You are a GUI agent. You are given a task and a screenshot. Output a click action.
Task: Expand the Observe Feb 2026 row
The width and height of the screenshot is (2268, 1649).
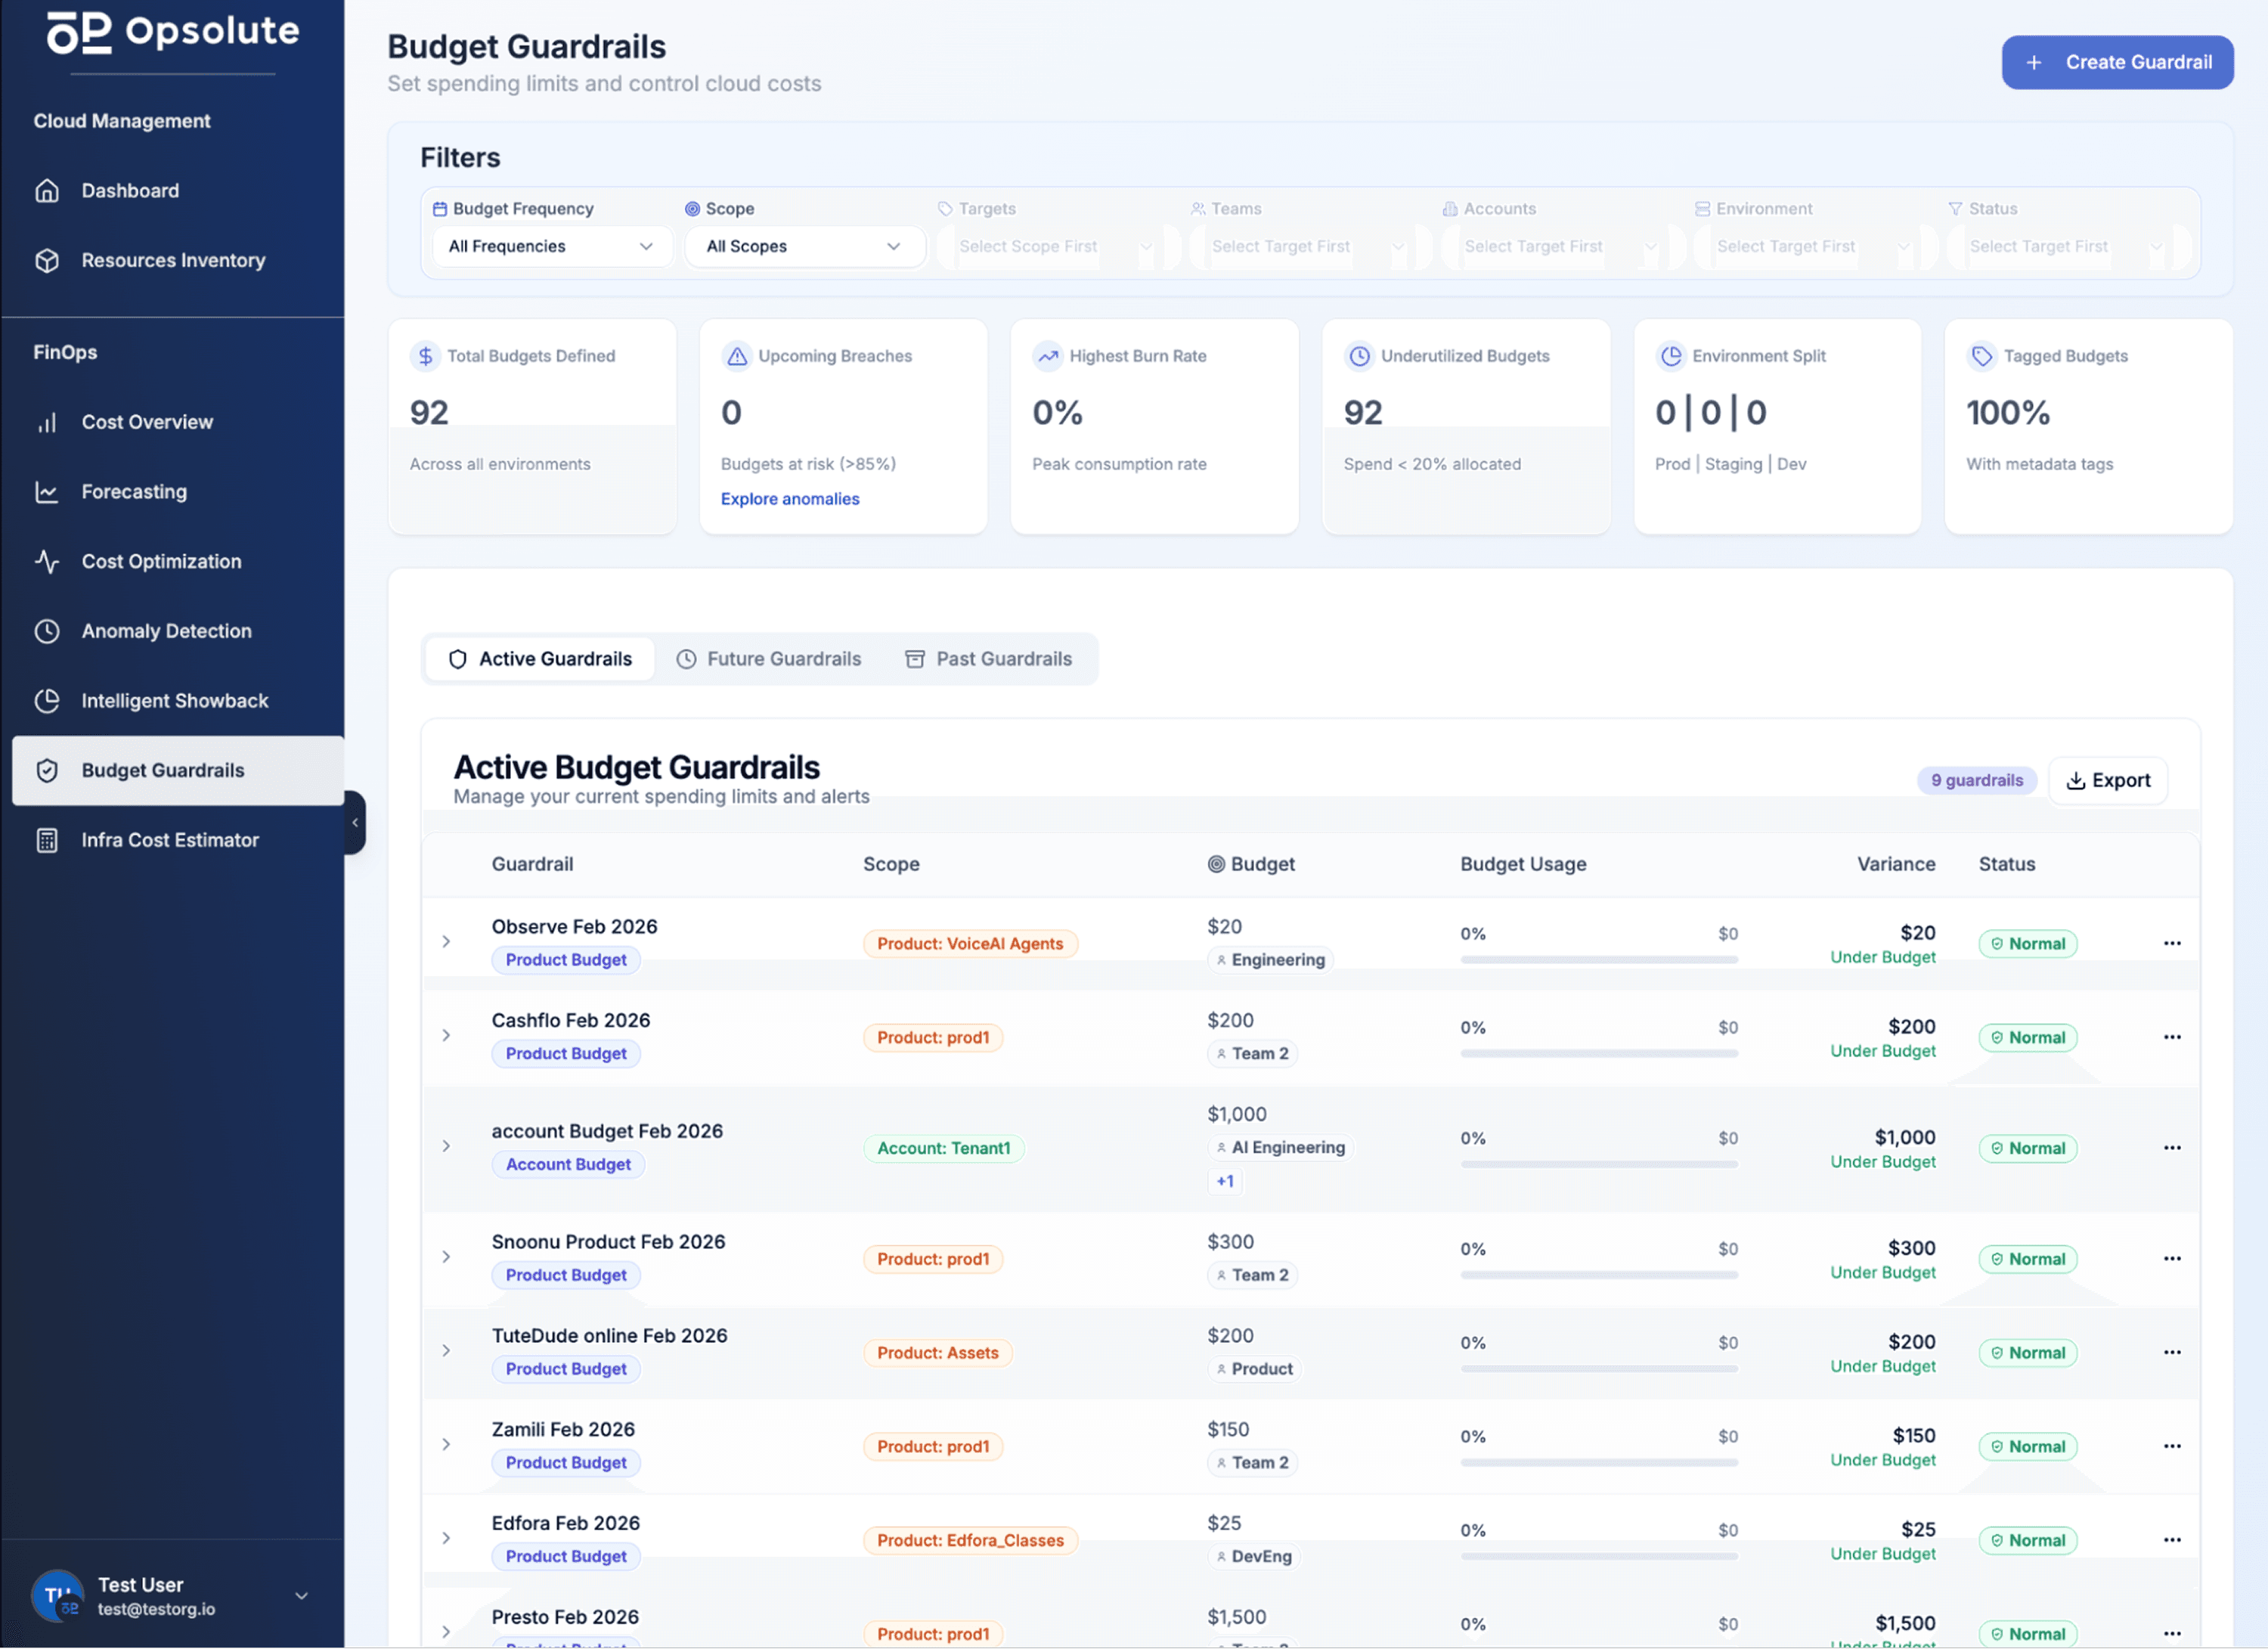(x=446, y=942)
